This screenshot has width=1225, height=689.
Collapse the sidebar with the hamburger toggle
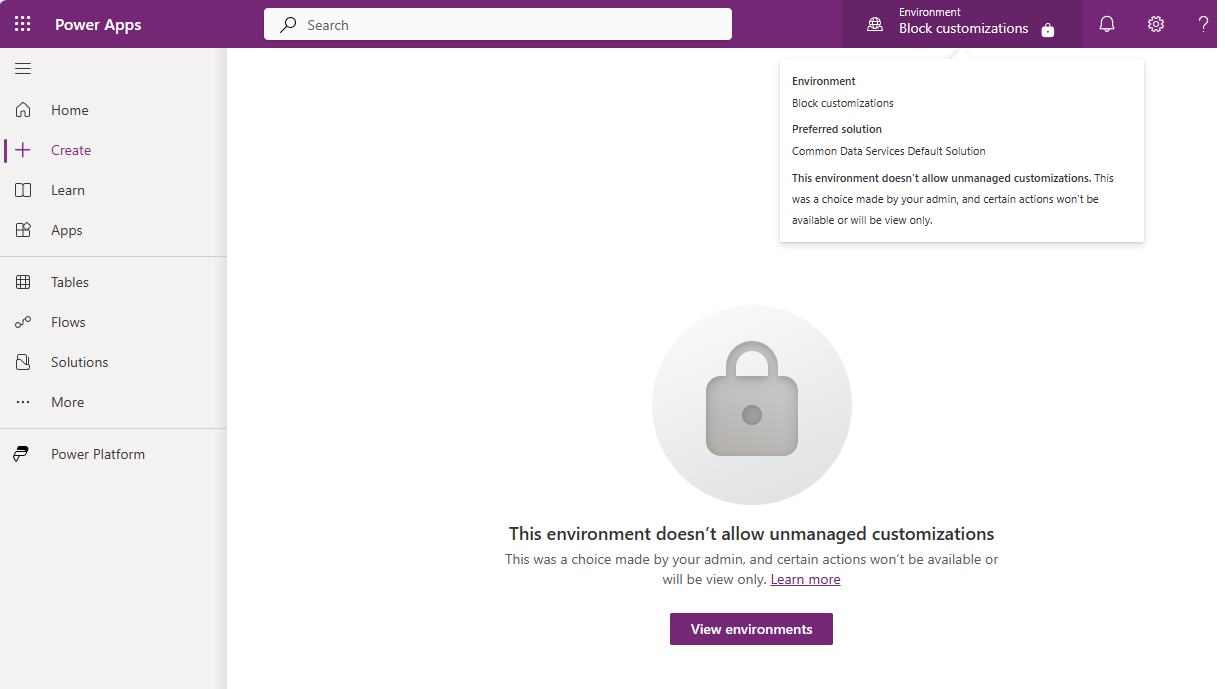click(22, 68)
